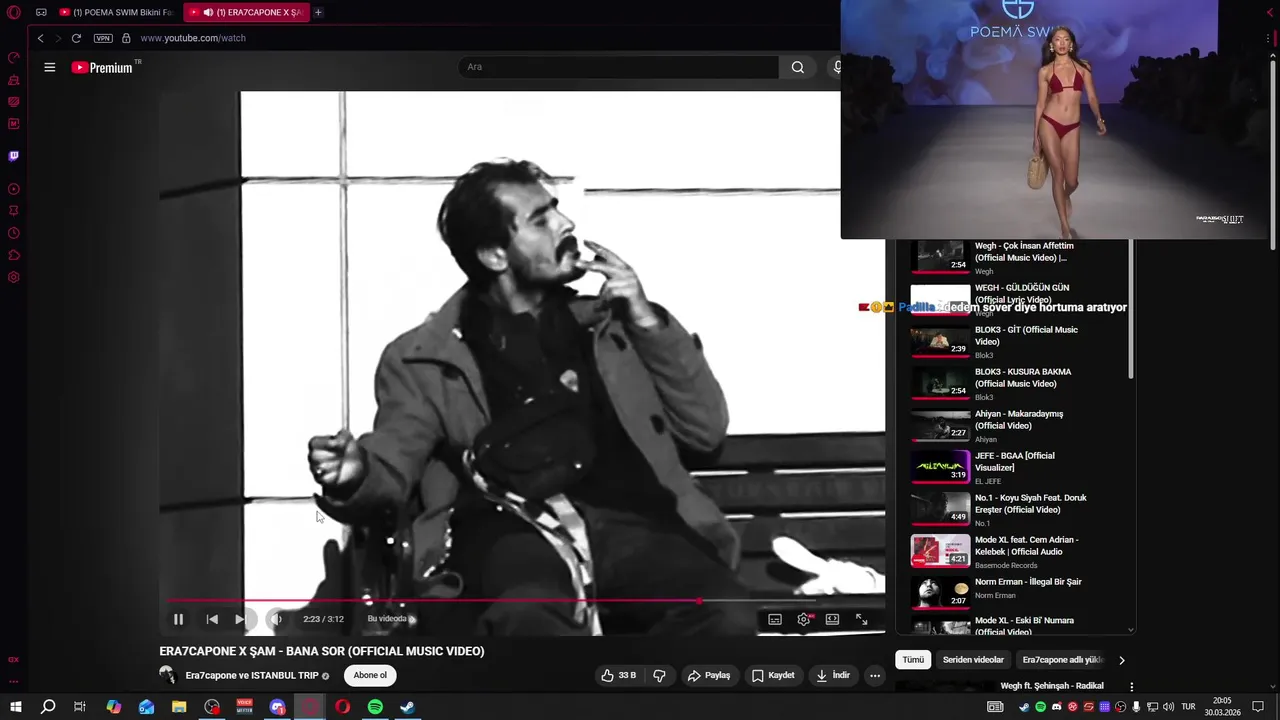Download the video with İndir

click(833, 676)
